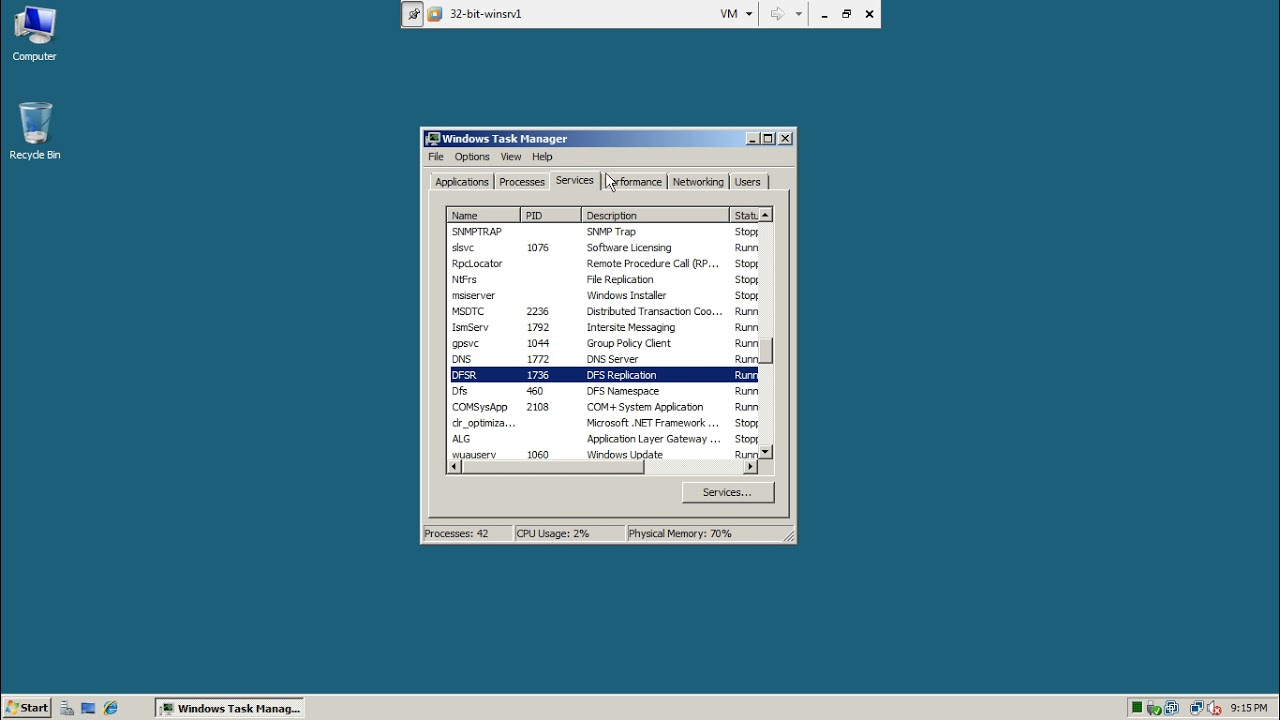Sort services by Status column header
The width and height of the screenshot is (1280, 720).
(744, 215)
